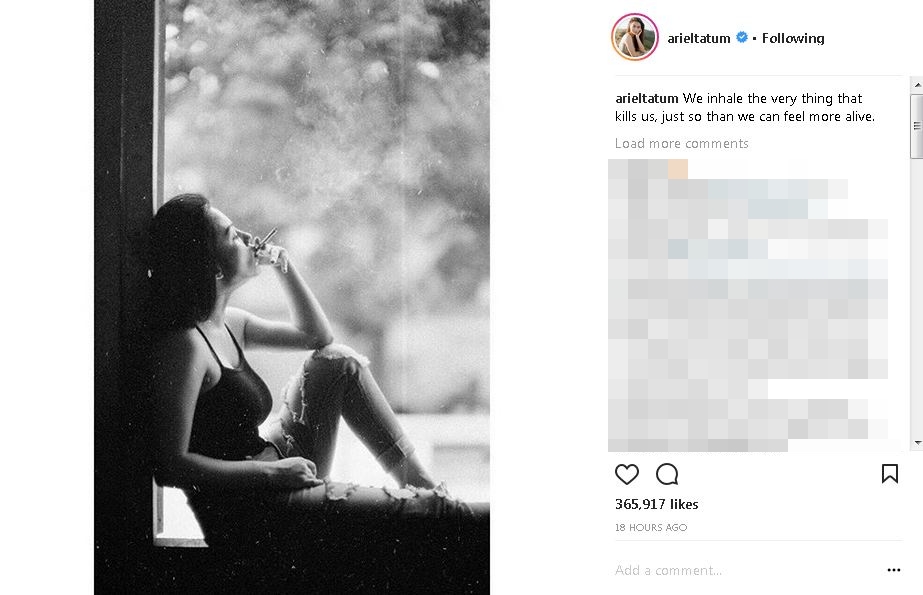Click the Add a comment input field
Screen dimensions: 923x595
(x=669, y=570)
